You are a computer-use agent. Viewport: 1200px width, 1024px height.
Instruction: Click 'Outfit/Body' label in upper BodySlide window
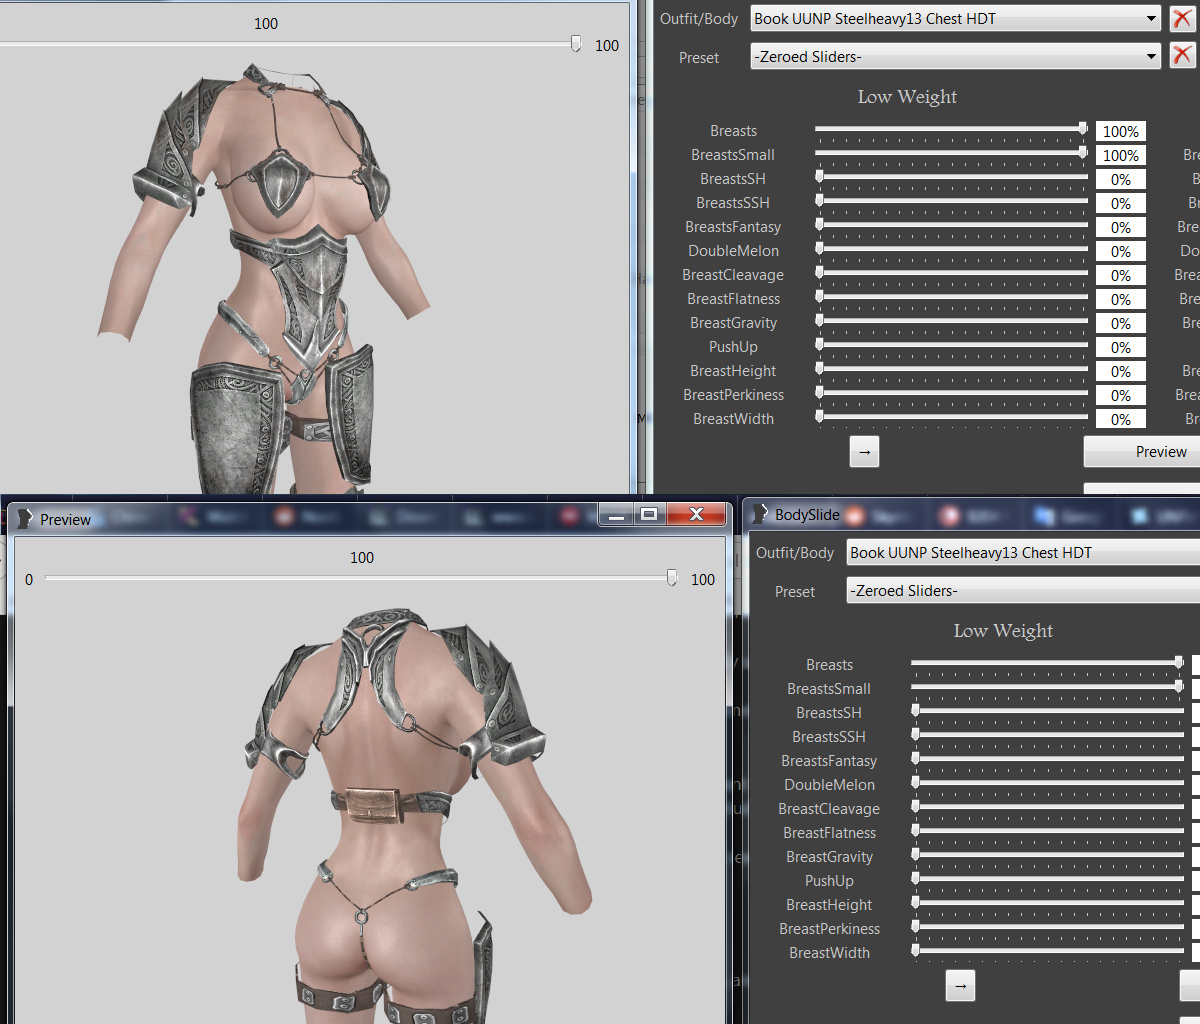click(699, 19)
